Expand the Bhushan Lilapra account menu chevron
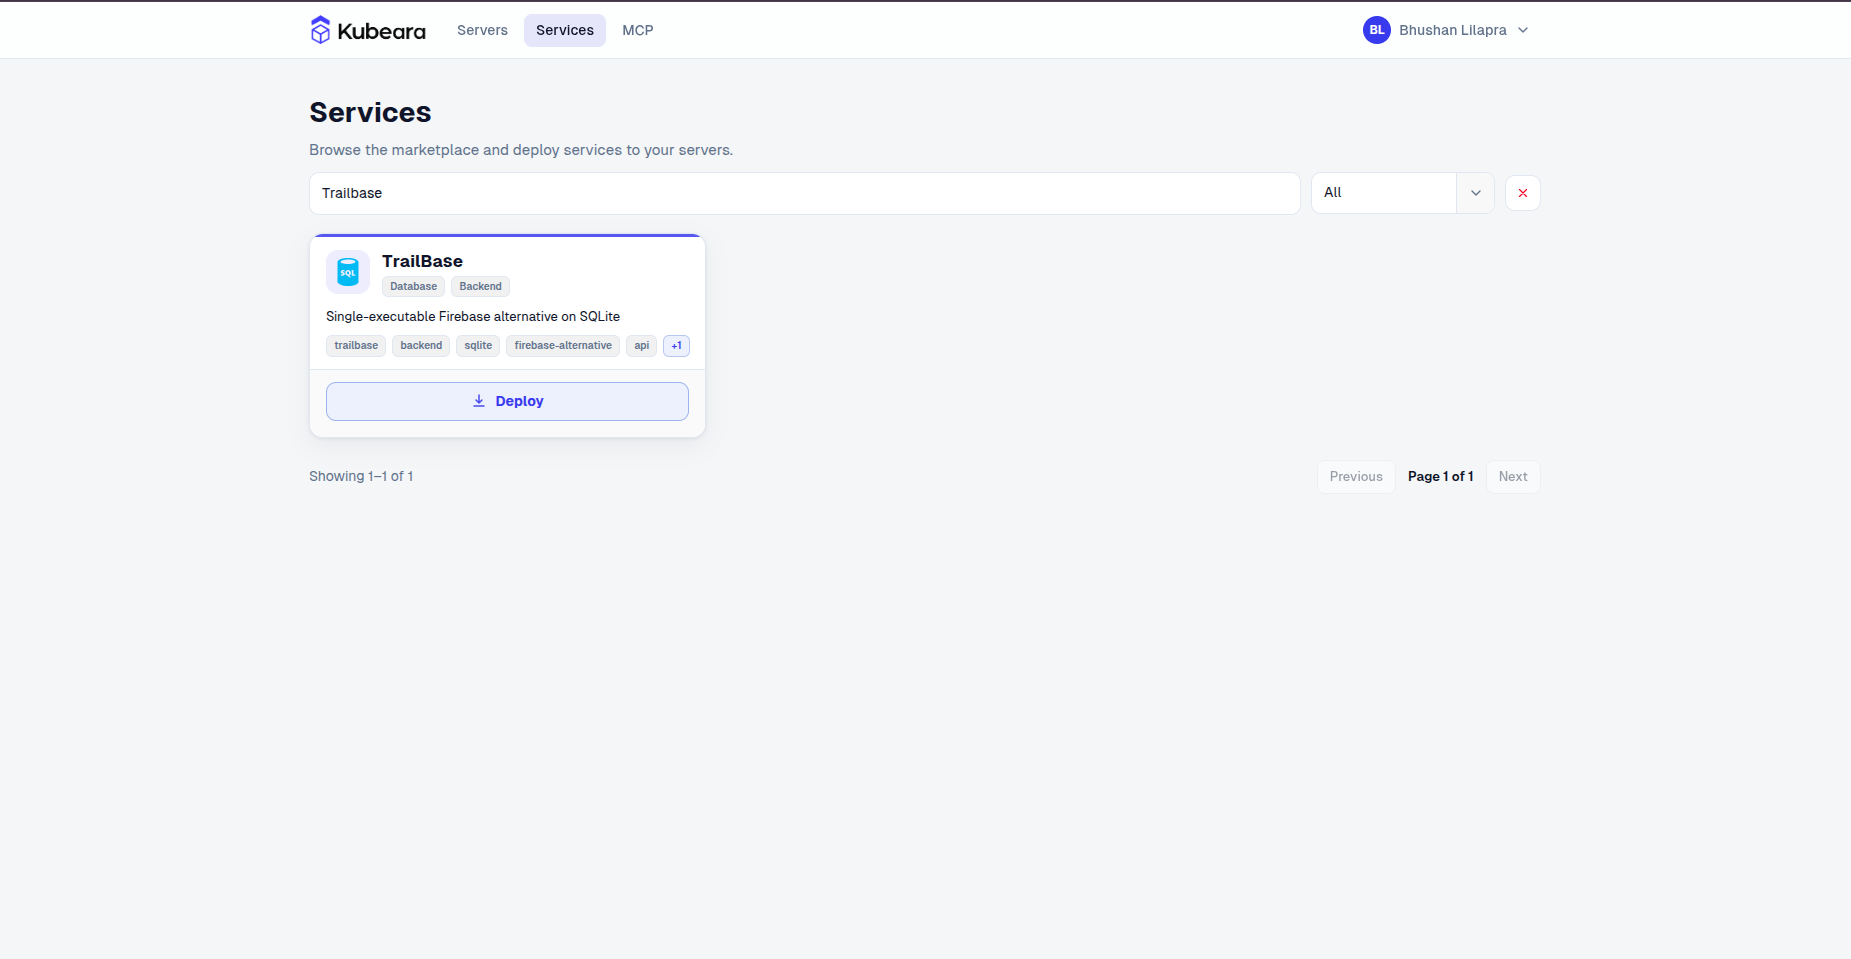 (1523, 30)
